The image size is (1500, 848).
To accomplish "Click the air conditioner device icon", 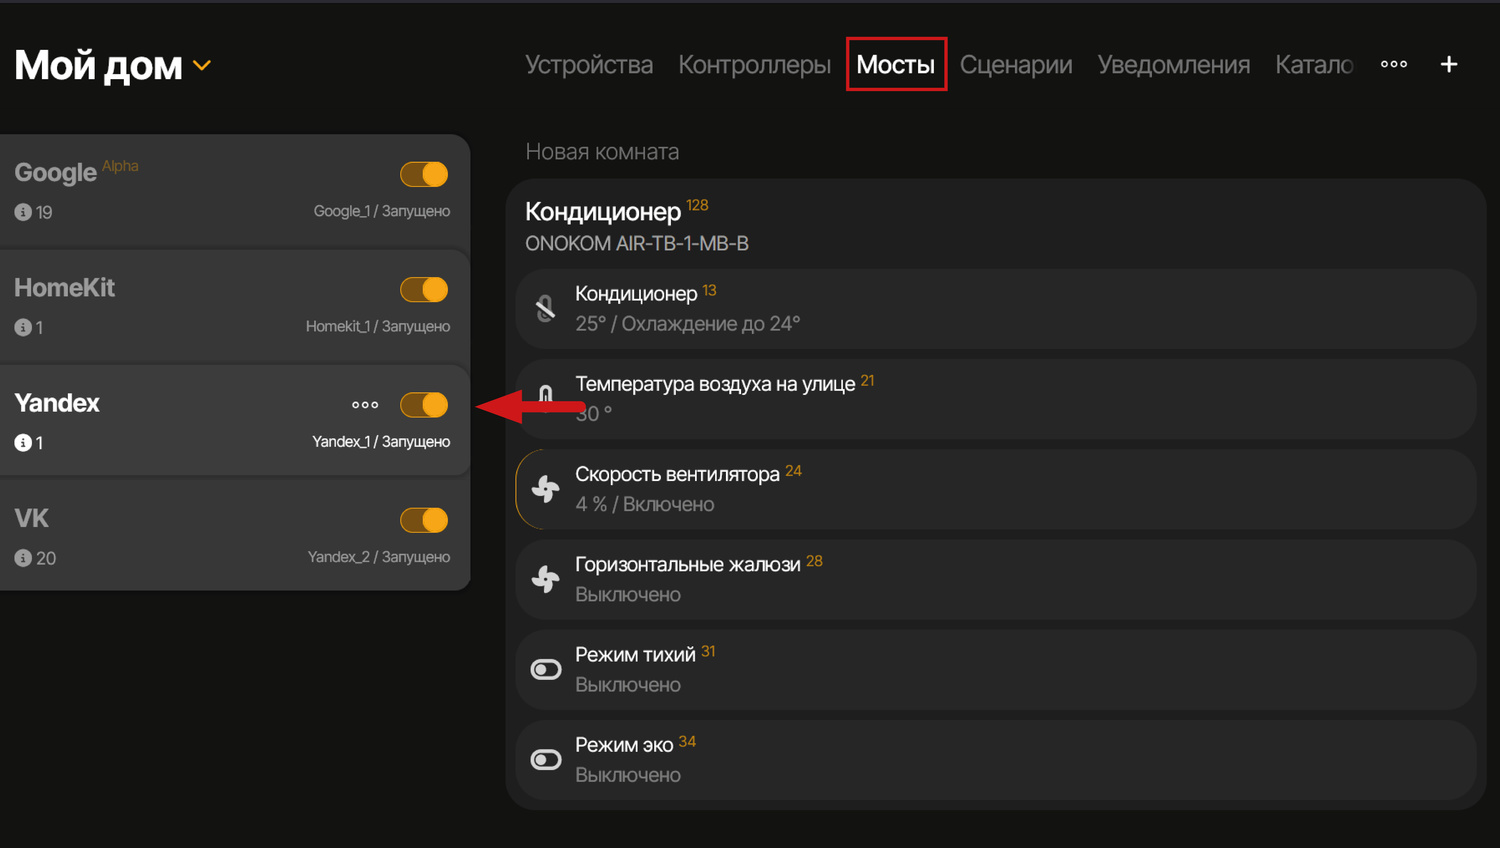I will click(545, 308).
